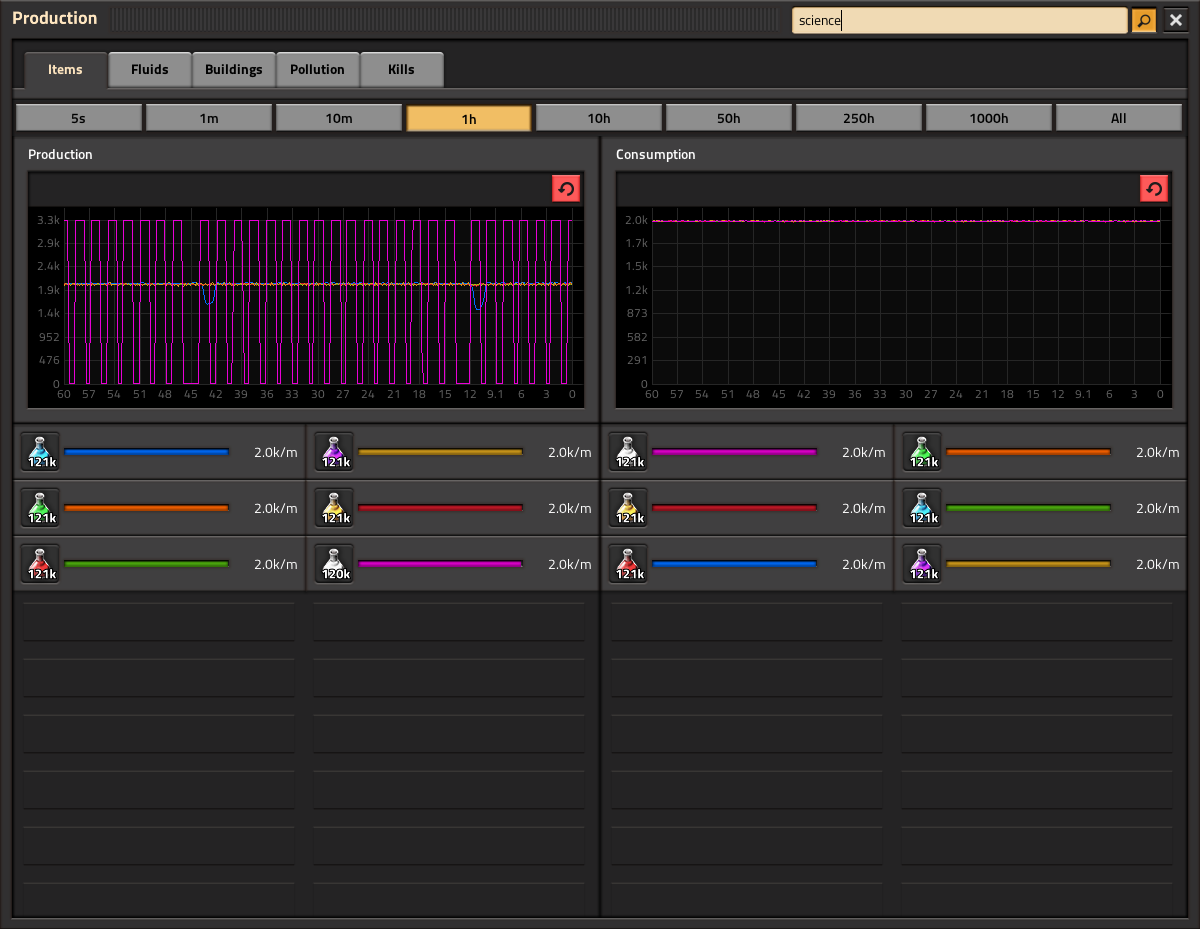
Task: Click the space (white) science pack icon under Consumption
Action: pyautogui.click(x=629, y=452)
